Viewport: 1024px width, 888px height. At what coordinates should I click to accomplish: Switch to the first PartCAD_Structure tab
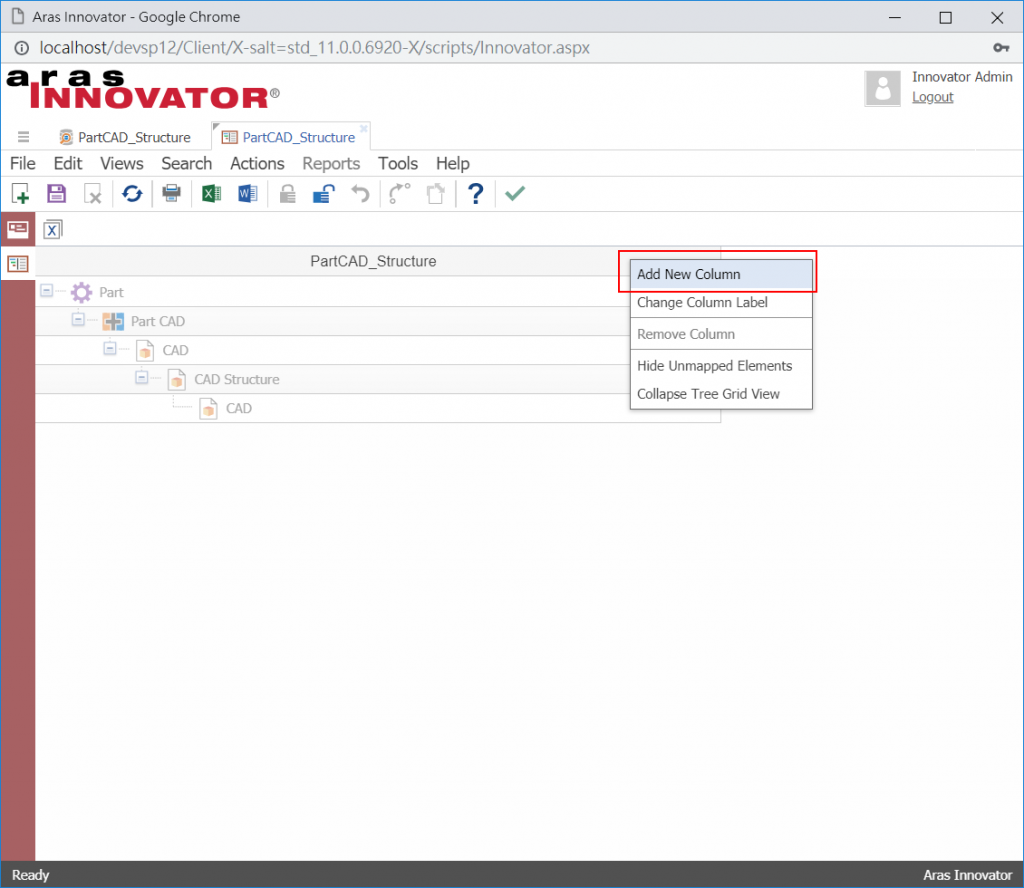click(x=125, y=137)
